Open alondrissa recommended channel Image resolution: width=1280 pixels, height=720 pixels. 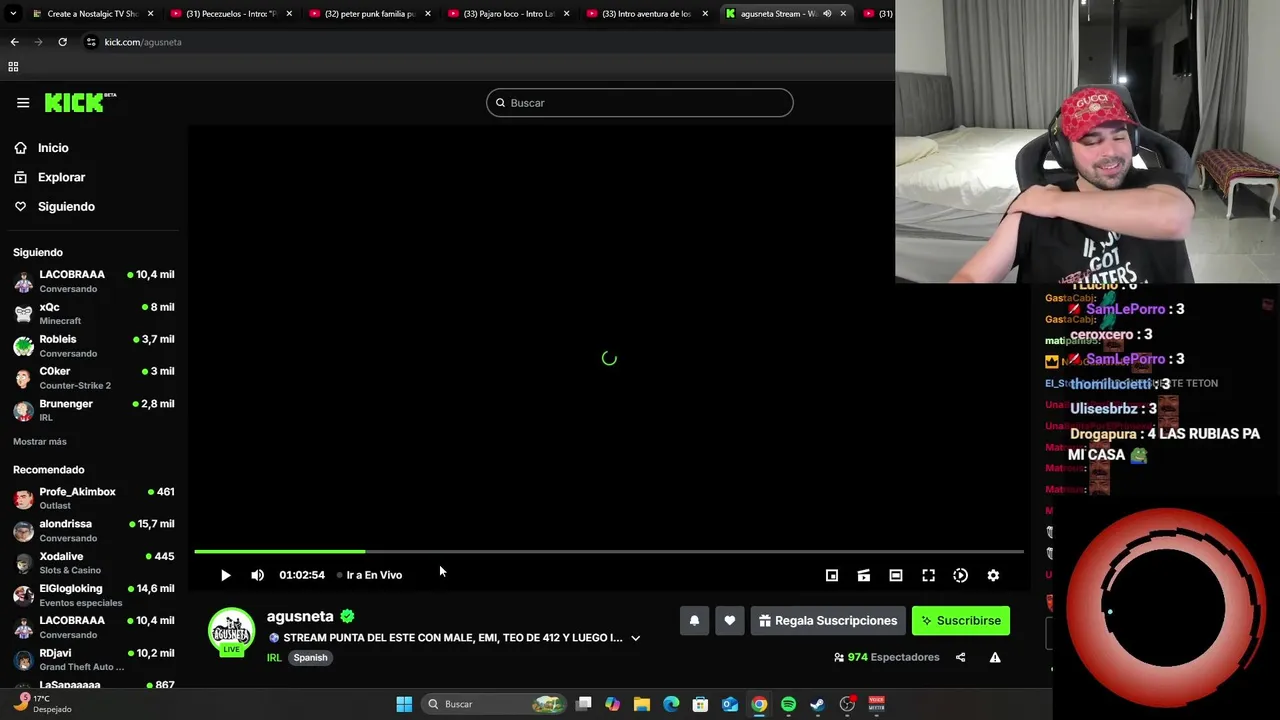94,530
